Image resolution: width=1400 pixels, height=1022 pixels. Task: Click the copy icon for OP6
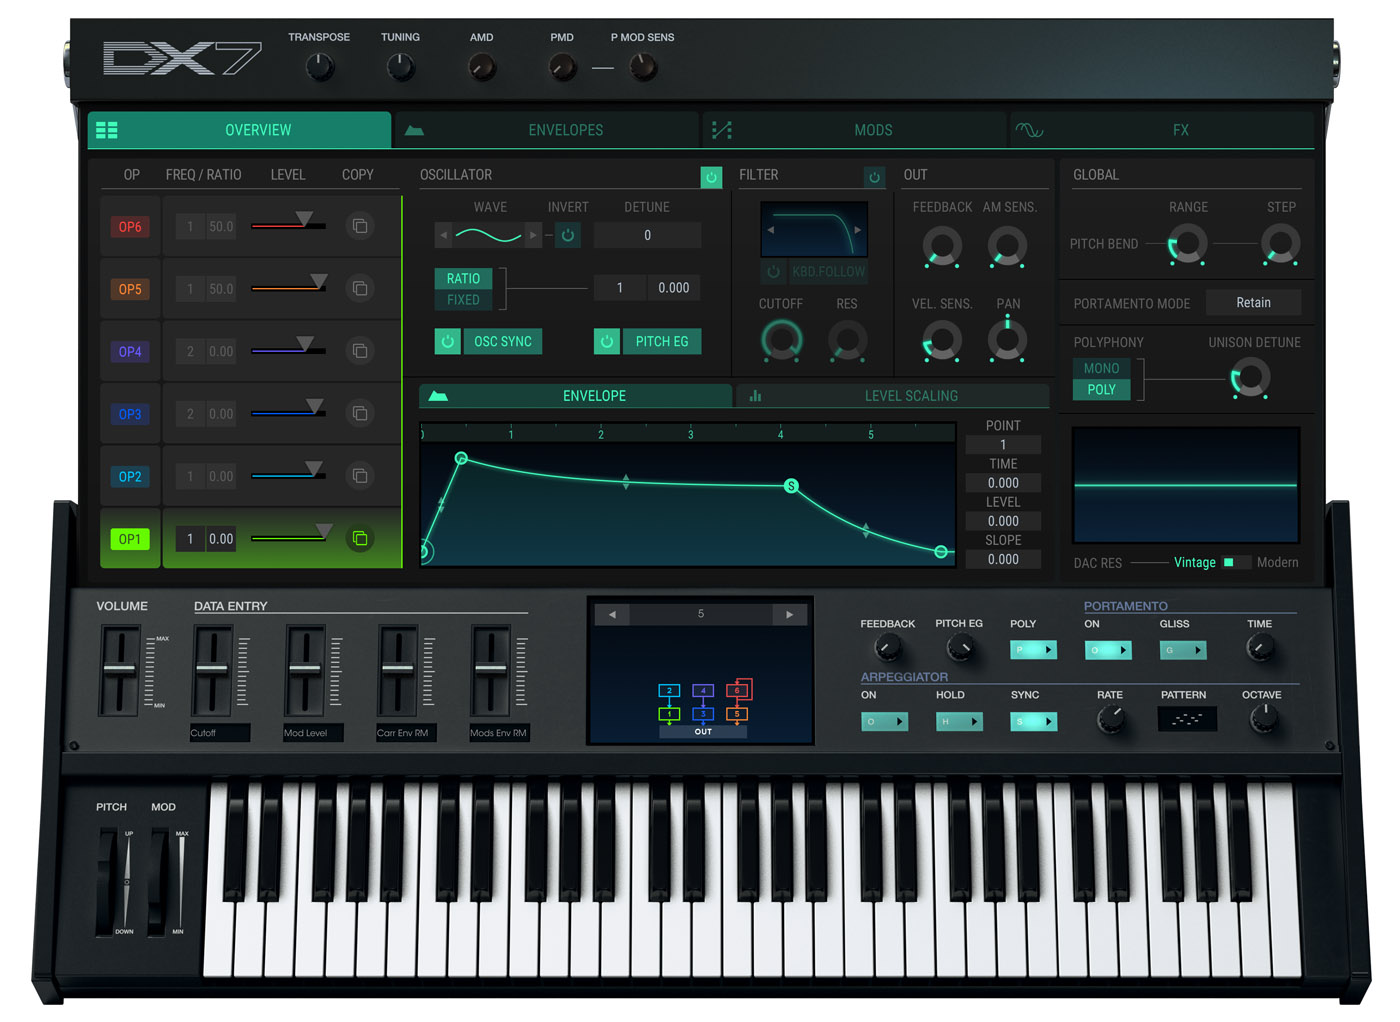point(360,226)
